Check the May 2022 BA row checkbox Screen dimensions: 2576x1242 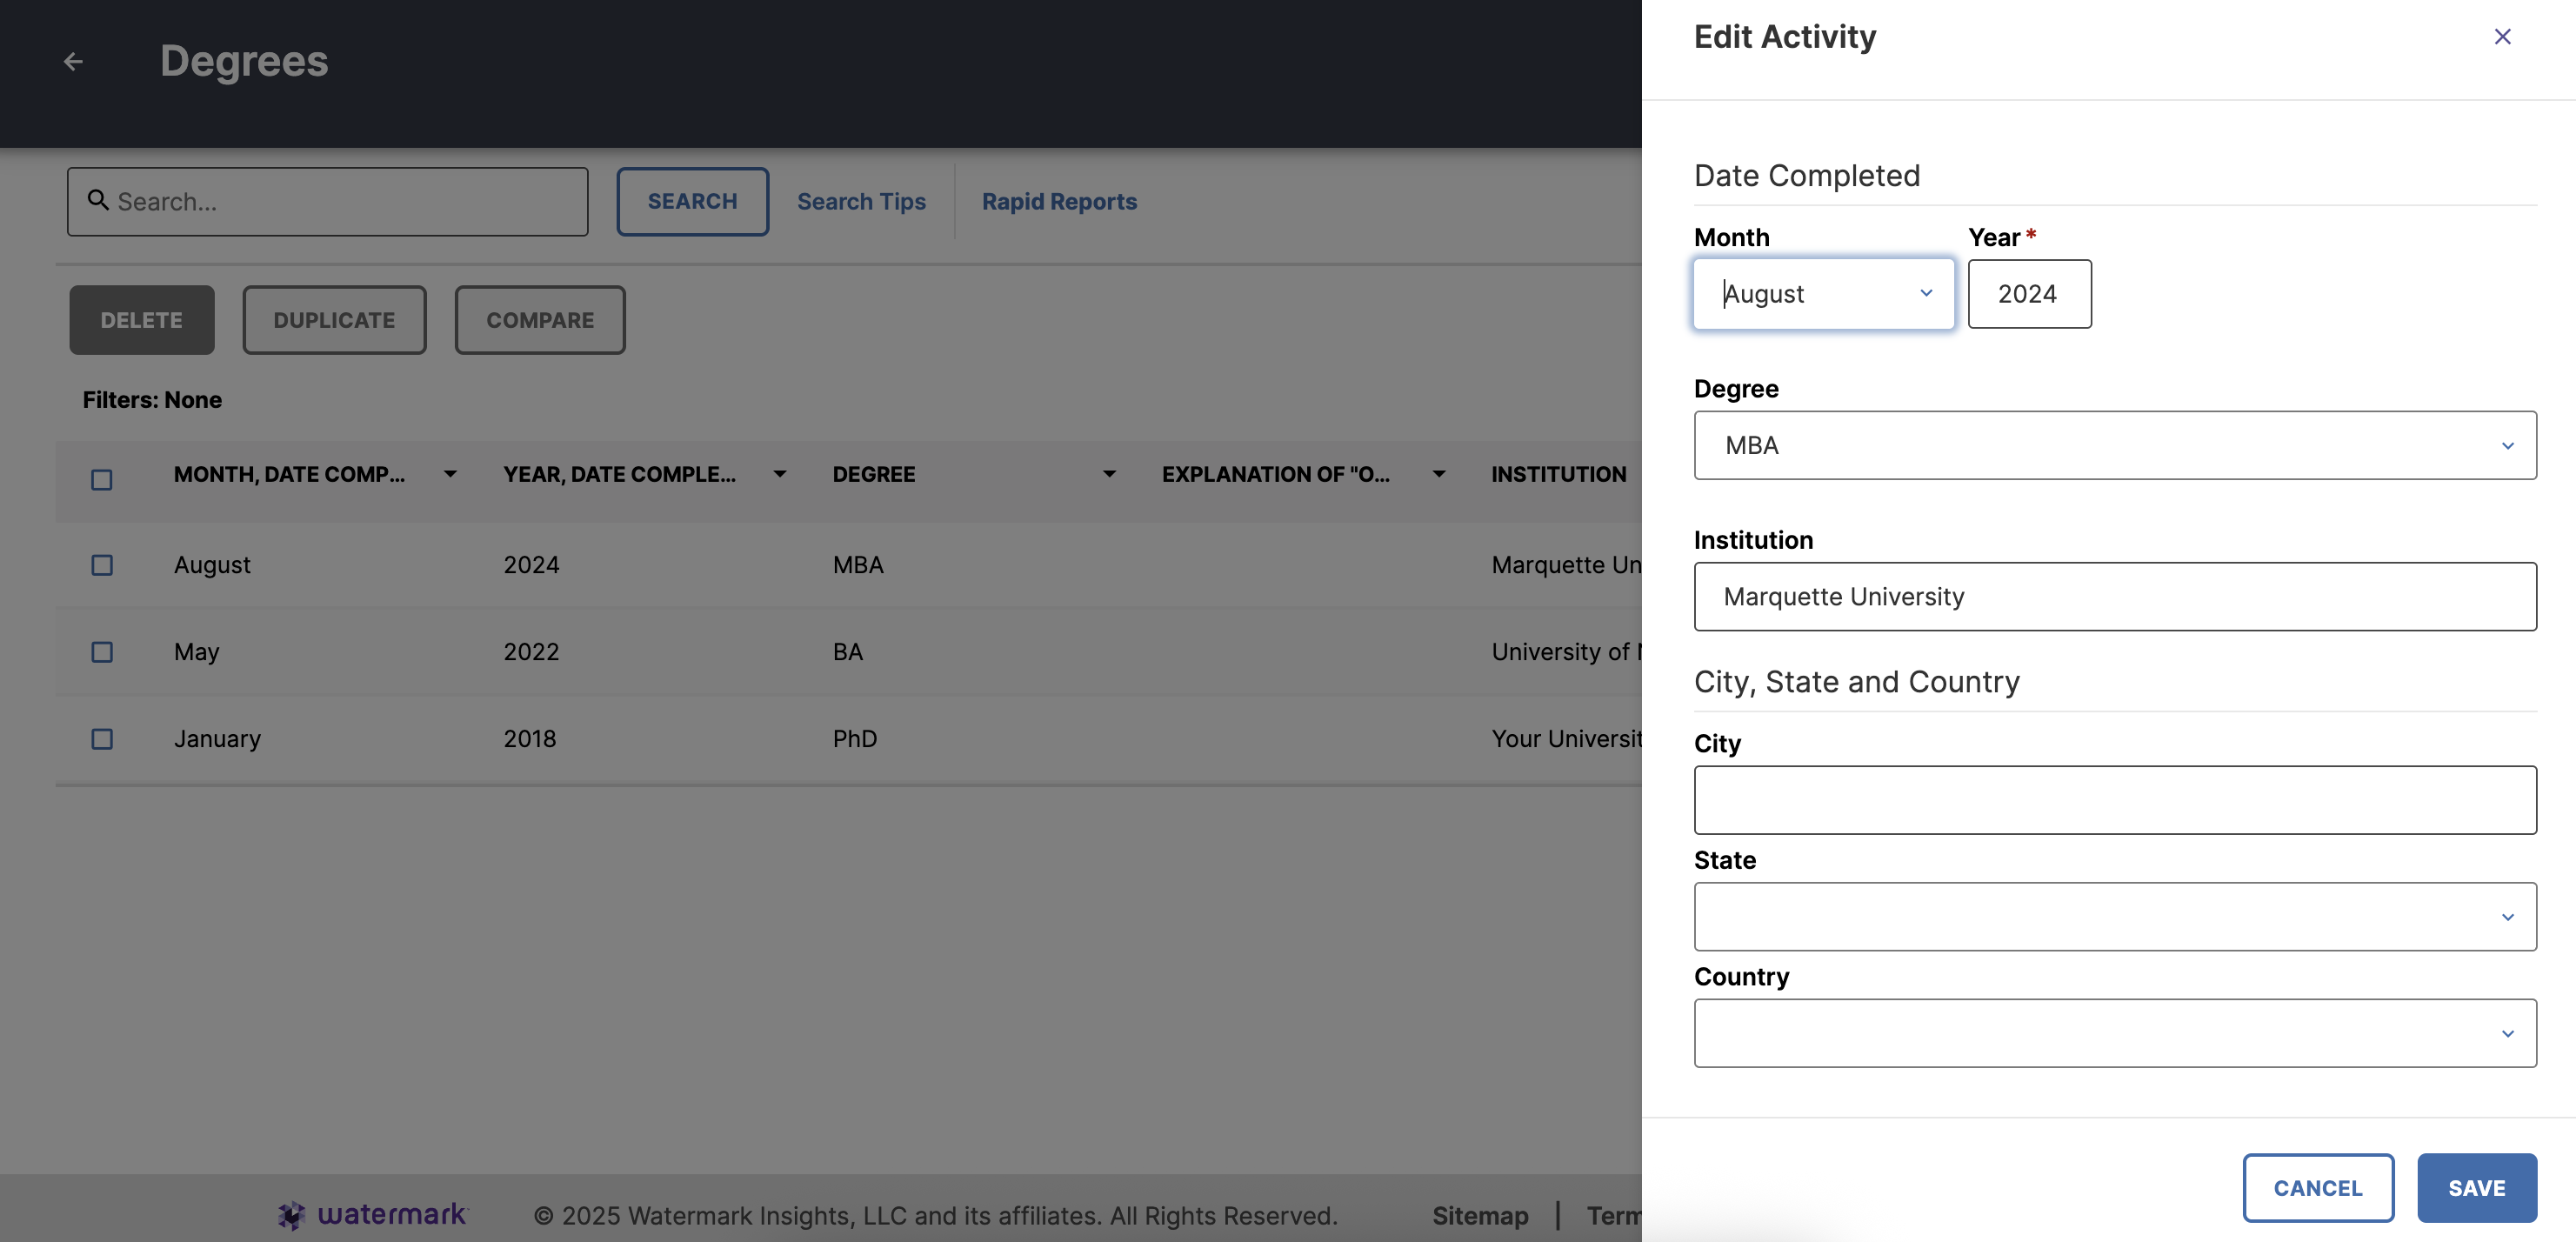[102, 652]
